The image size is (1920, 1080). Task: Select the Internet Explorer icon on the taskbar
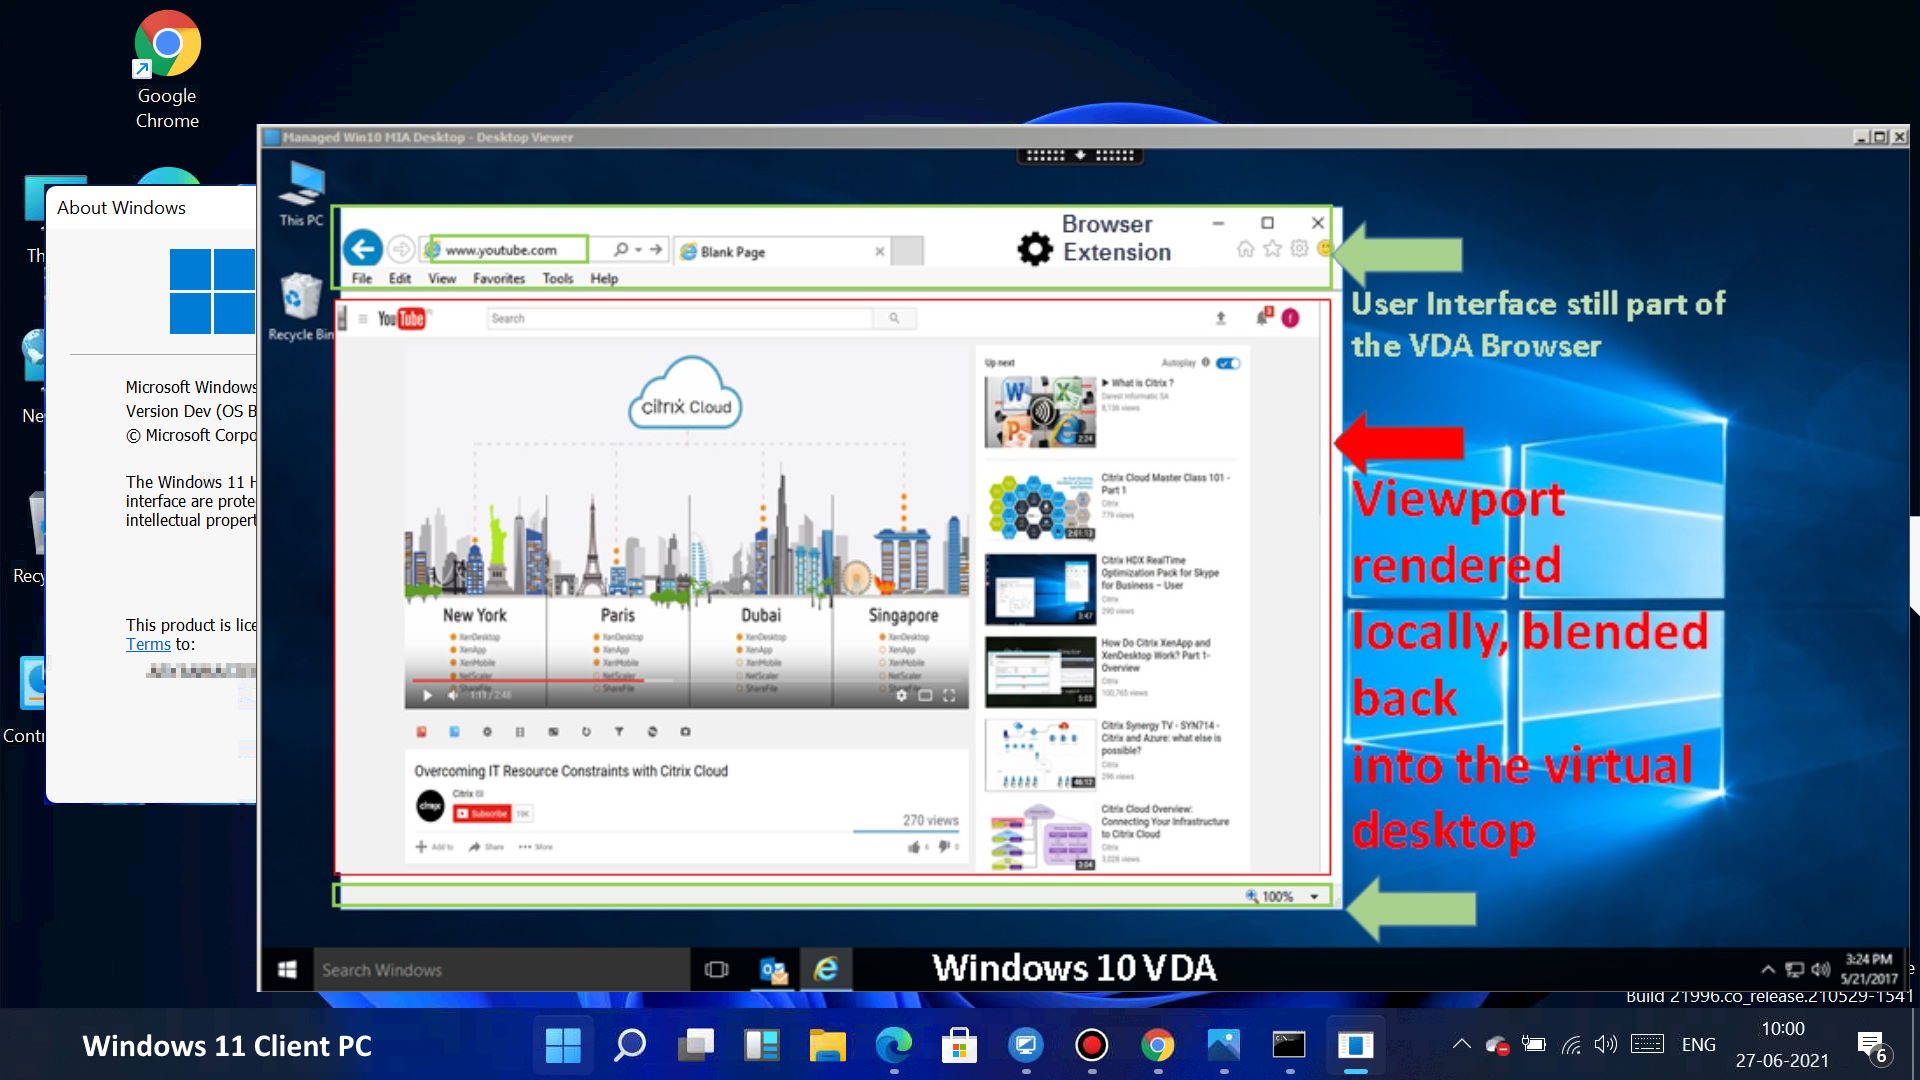[826, 969]
